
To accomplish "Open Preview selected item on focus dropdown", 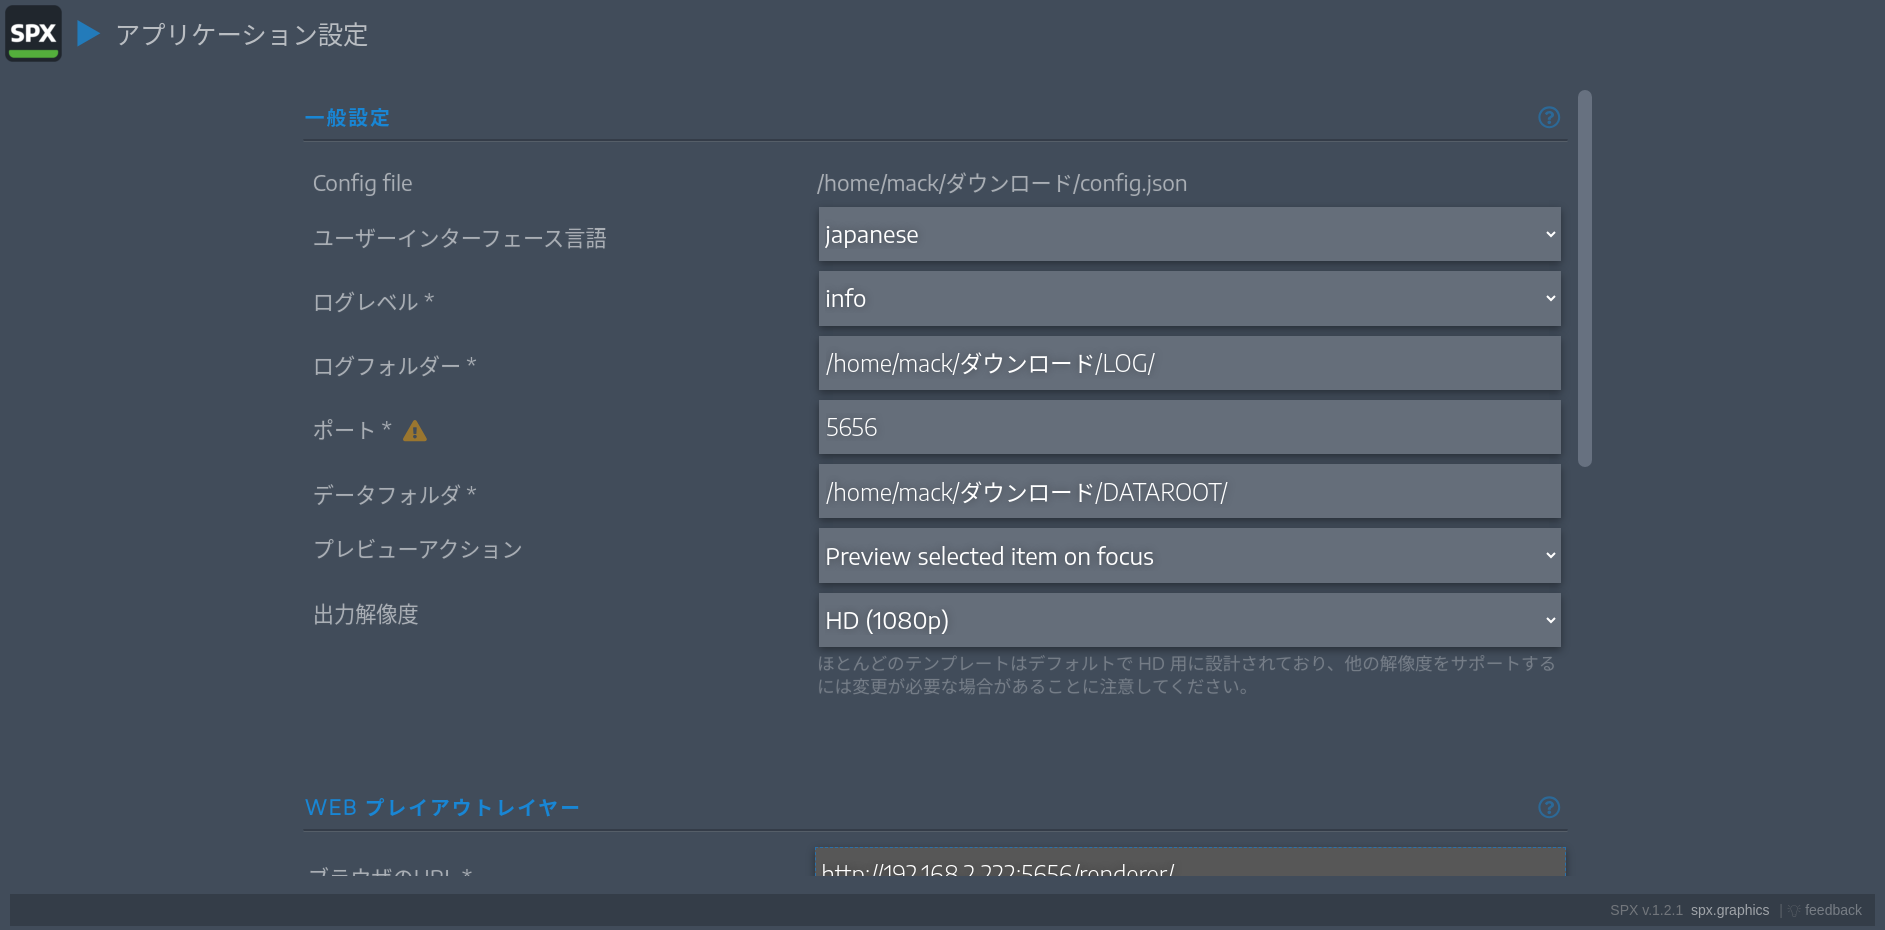I will (x=1189, y=556).
